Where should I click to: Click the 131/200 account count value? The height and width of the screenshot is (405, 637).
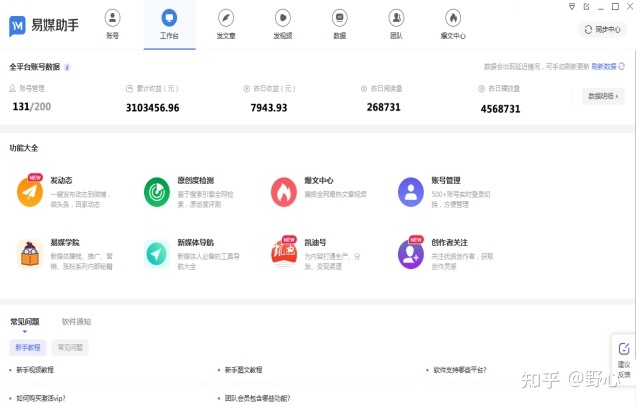[32, 107]
